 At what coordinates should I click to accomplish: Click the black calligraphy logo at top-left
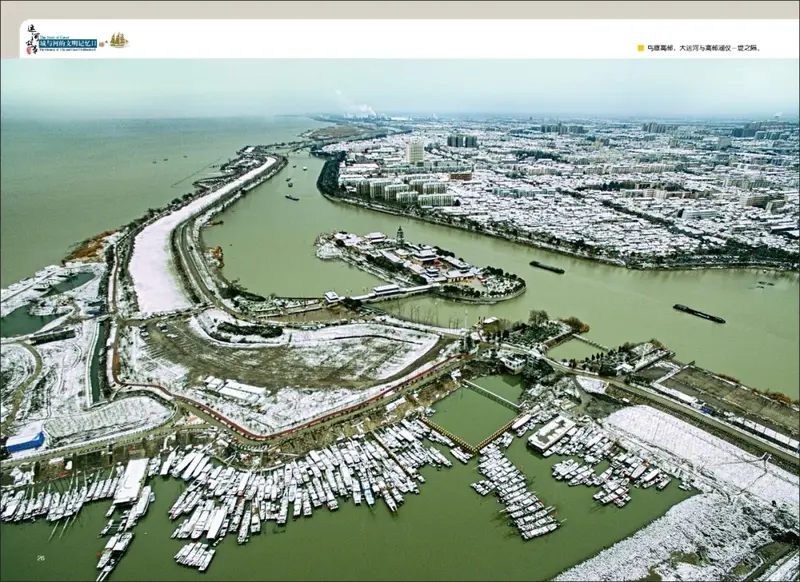32,37
